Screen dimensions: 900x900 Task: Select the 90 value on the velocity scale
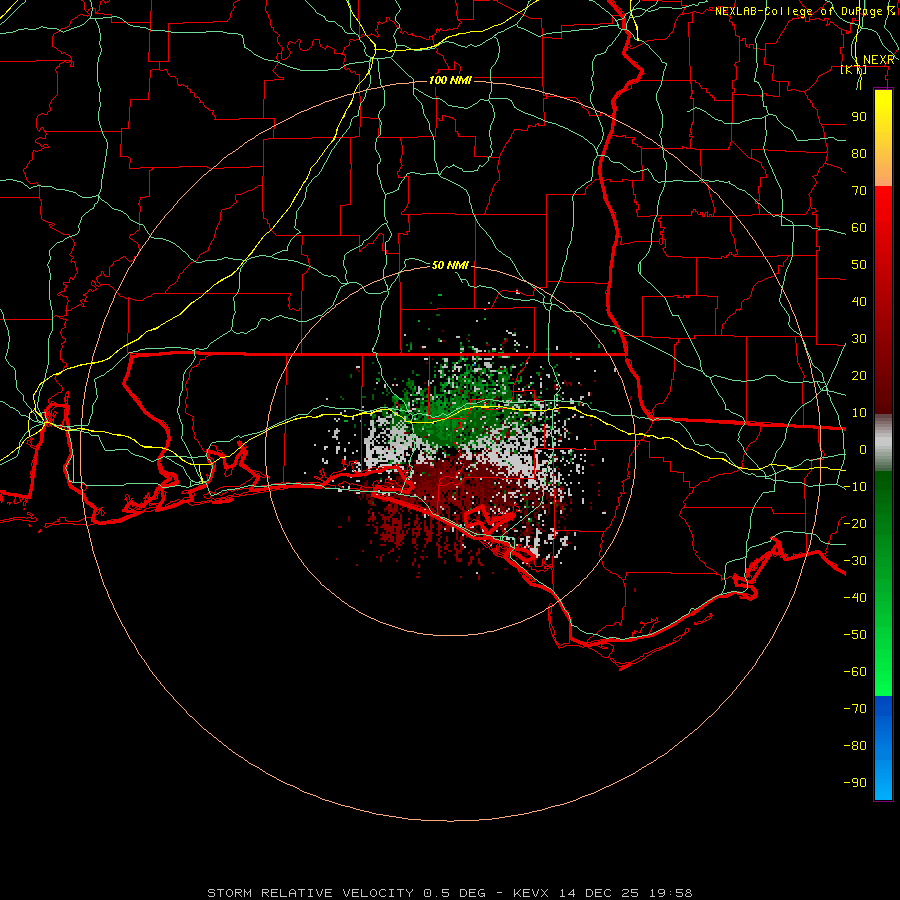click(859, 117)
